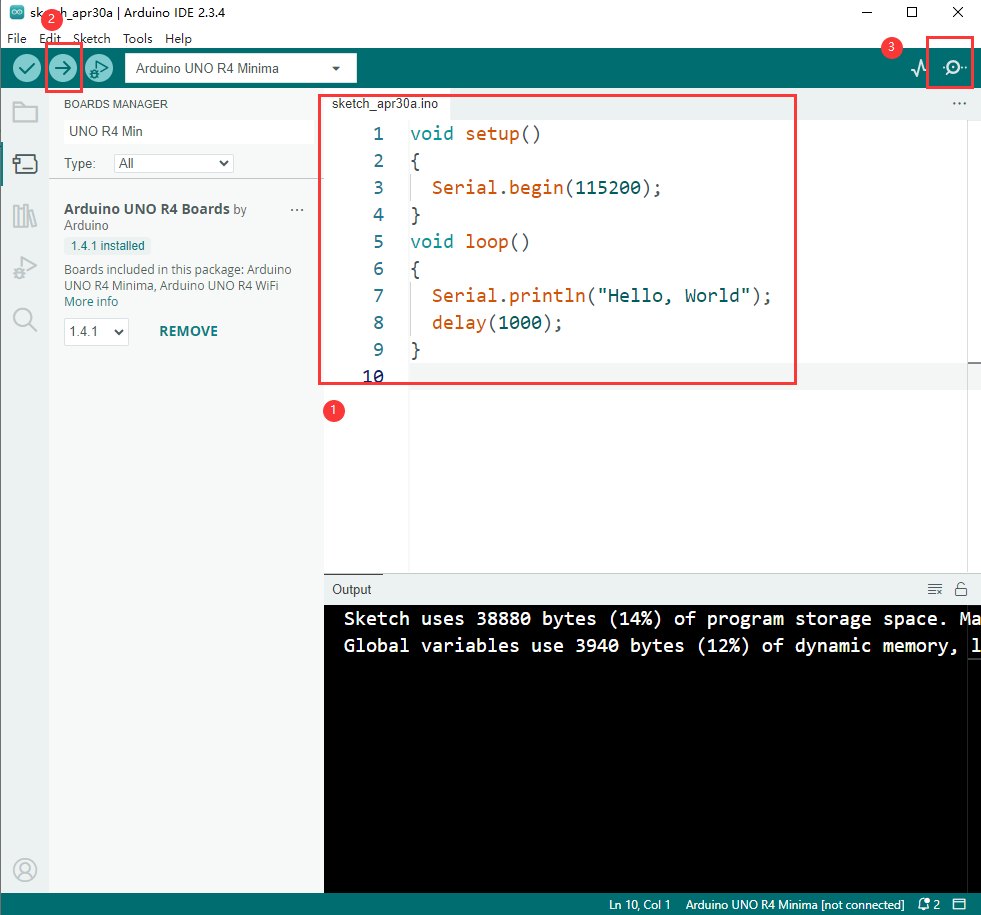The image size is (981, 915).
Task: Open the Help menu
Action: coord(178,39)
